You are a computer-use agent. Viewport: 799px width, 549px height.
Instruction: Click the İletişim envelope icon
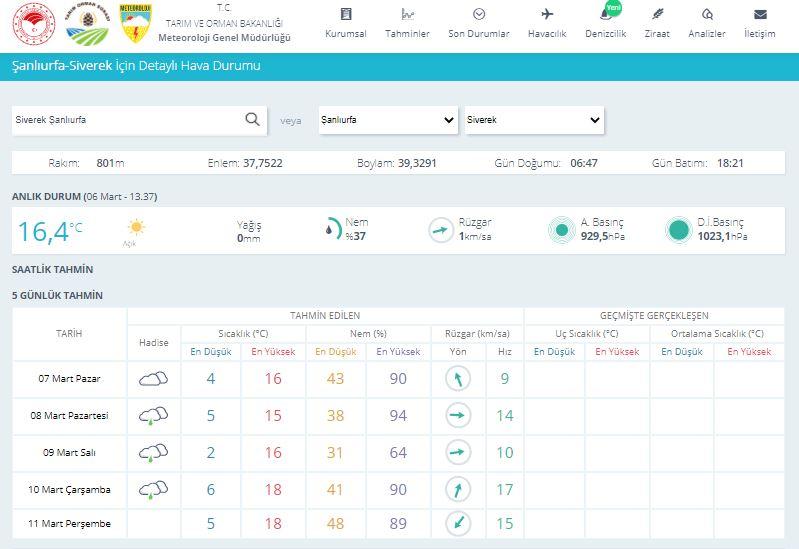pyautogui.click(x=760, y=14)
